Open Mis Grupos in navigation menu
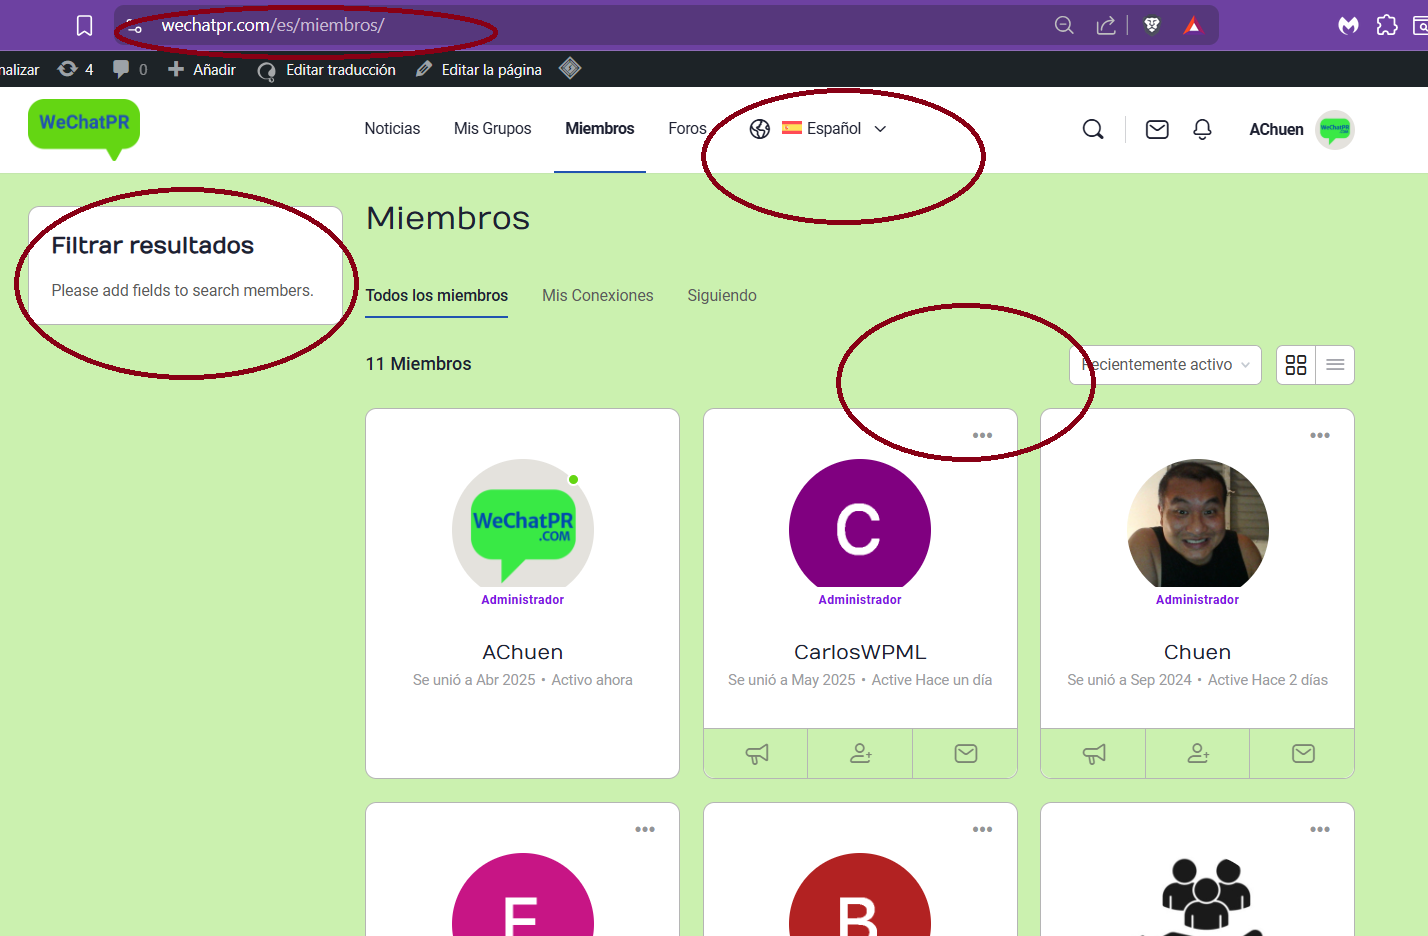 (x=492, y=129)
